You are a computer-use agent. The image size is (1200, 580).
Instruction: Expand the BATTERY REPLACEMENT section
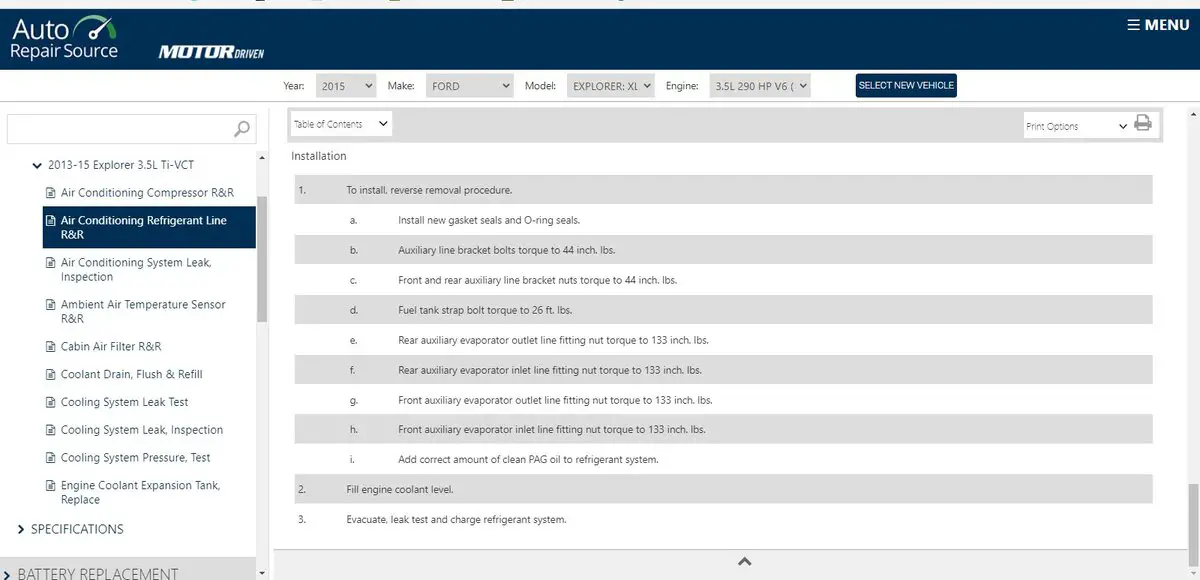pos(8,574)
